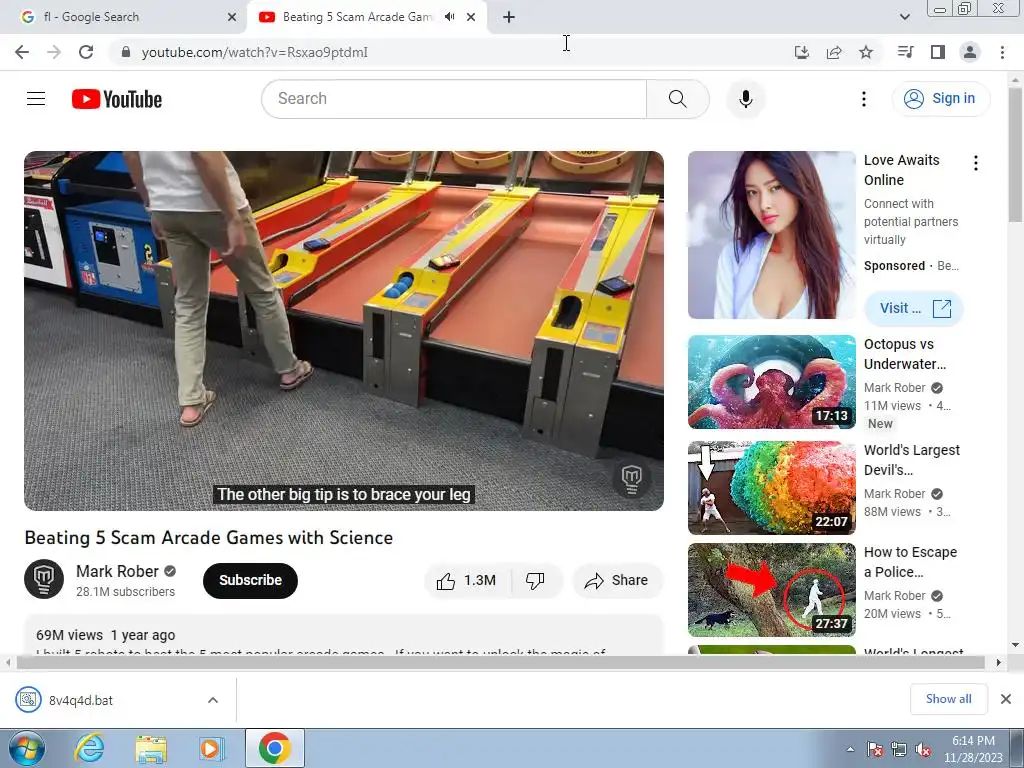Open the Chrome profile avatar
1024x768 pixels.
[970, 52]
